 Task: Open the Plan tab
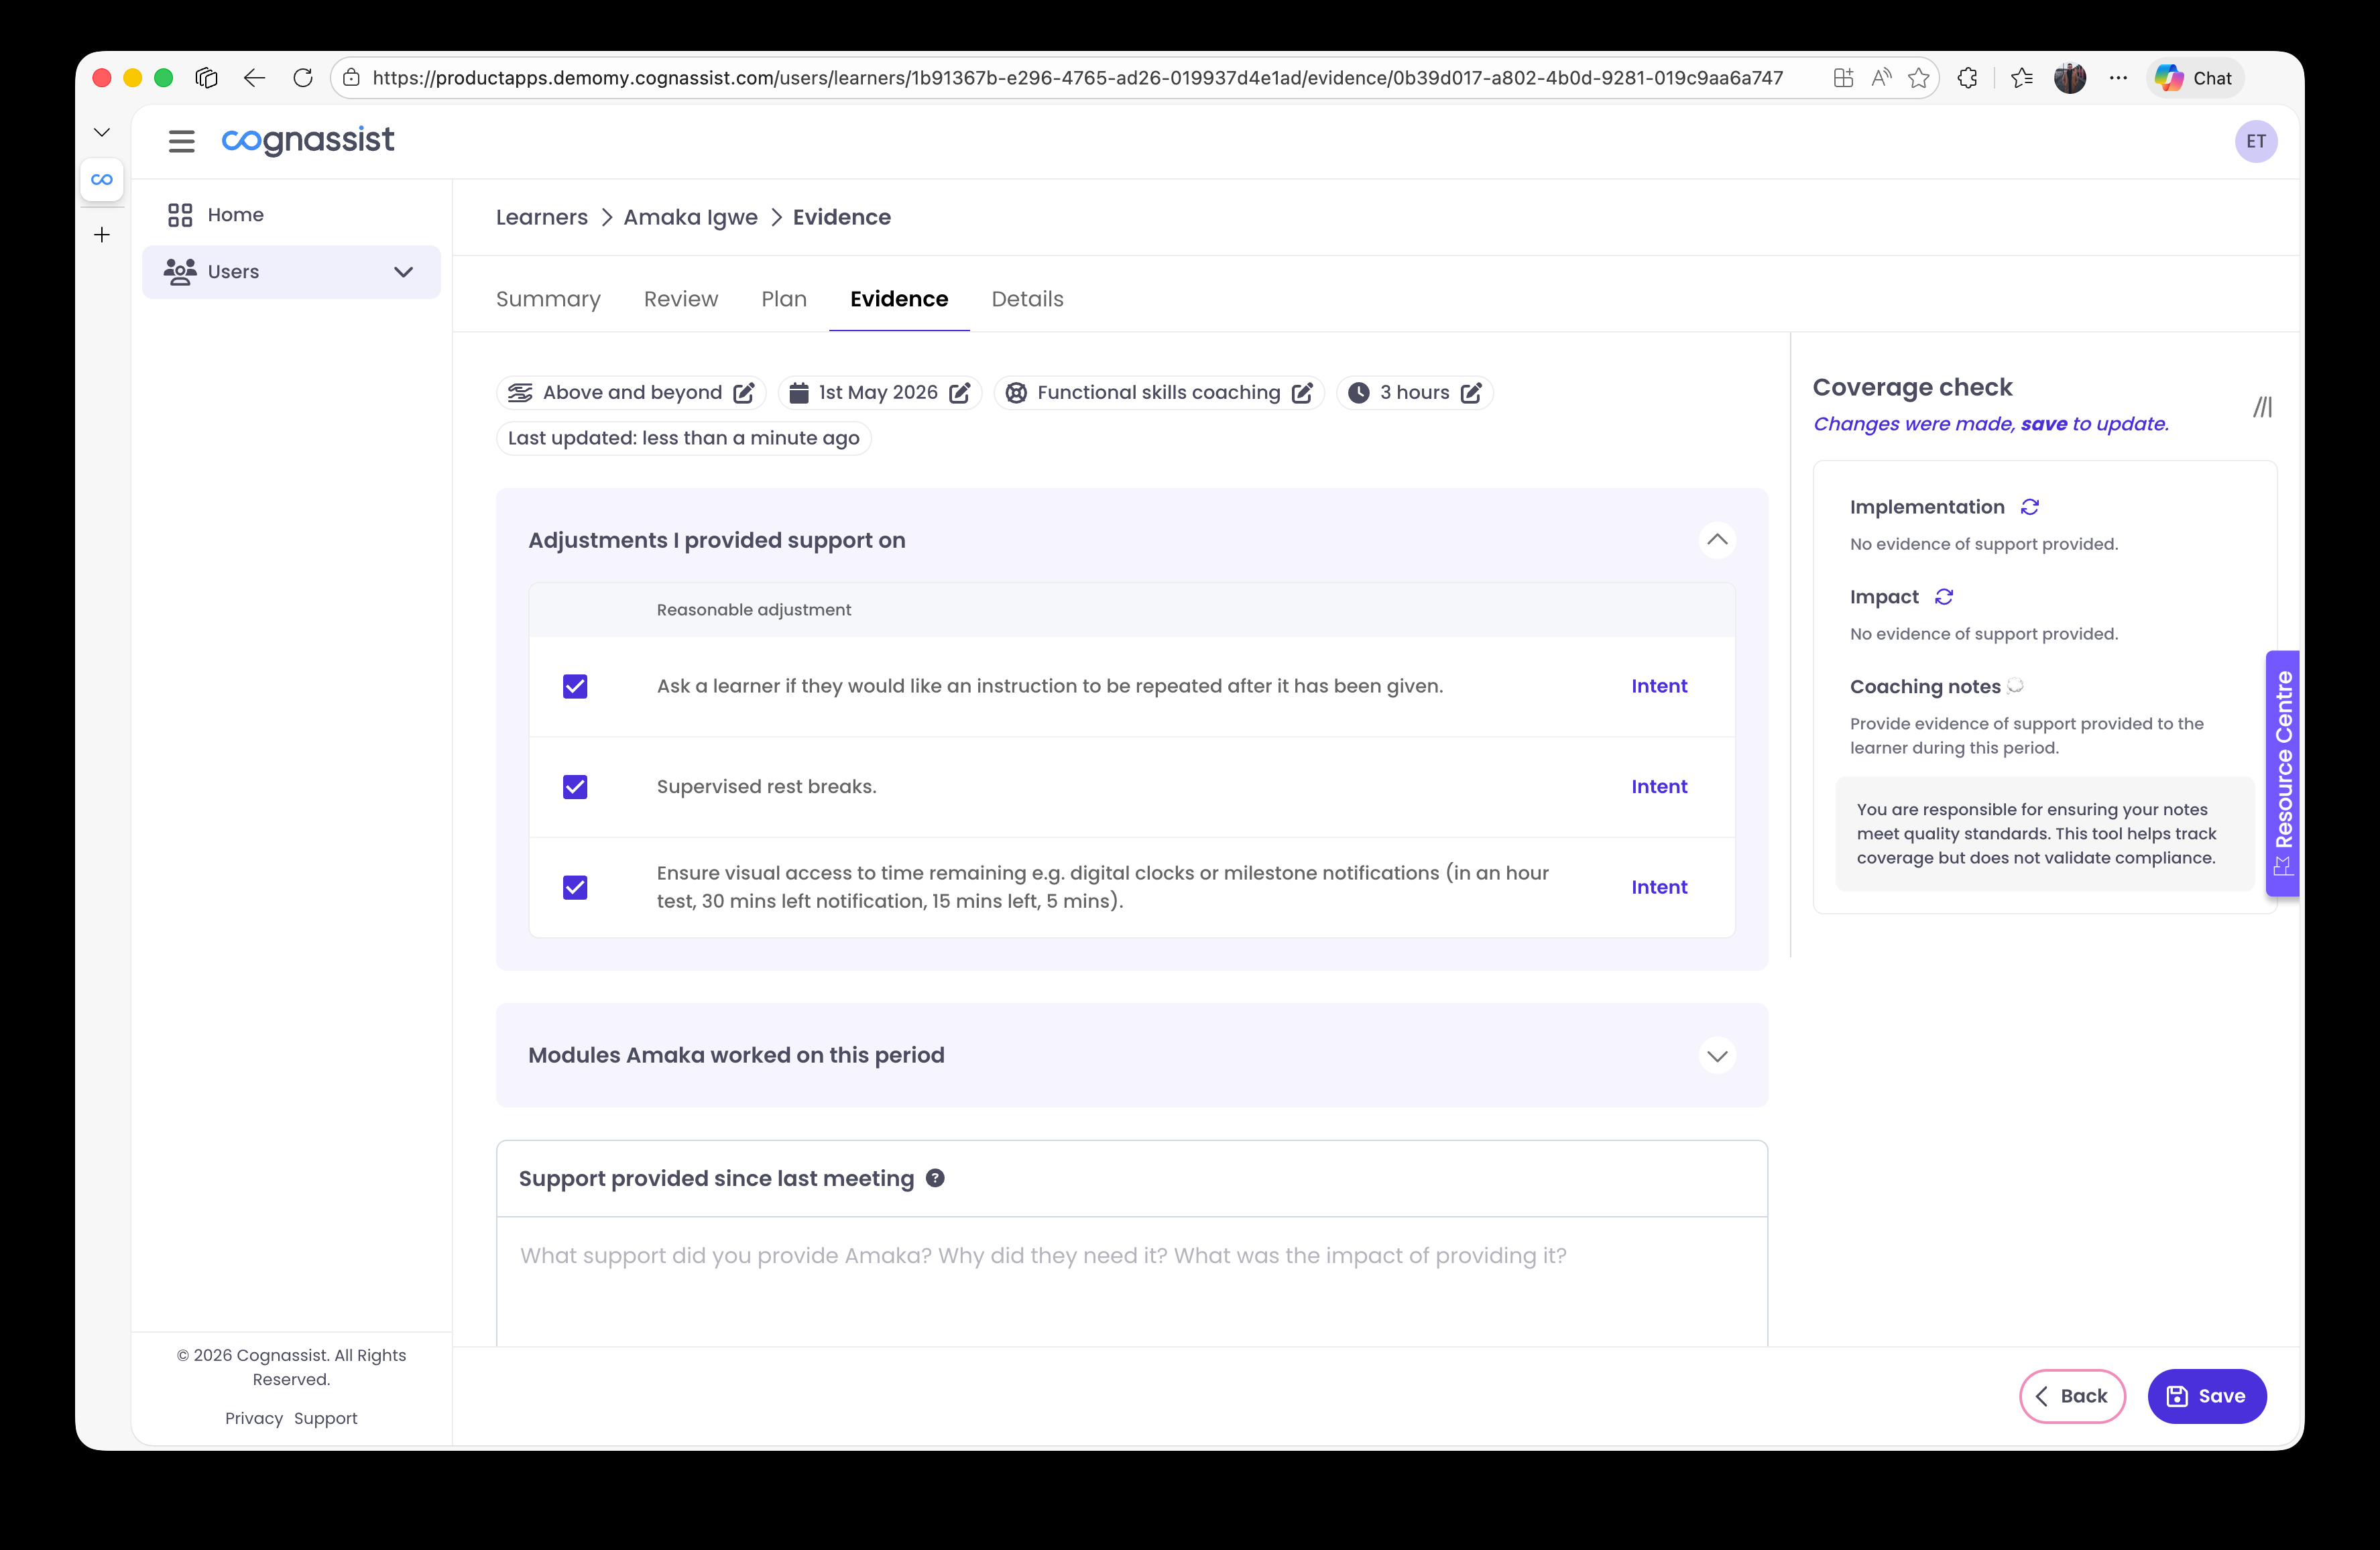pyautogui.click(x=784, y=299)
